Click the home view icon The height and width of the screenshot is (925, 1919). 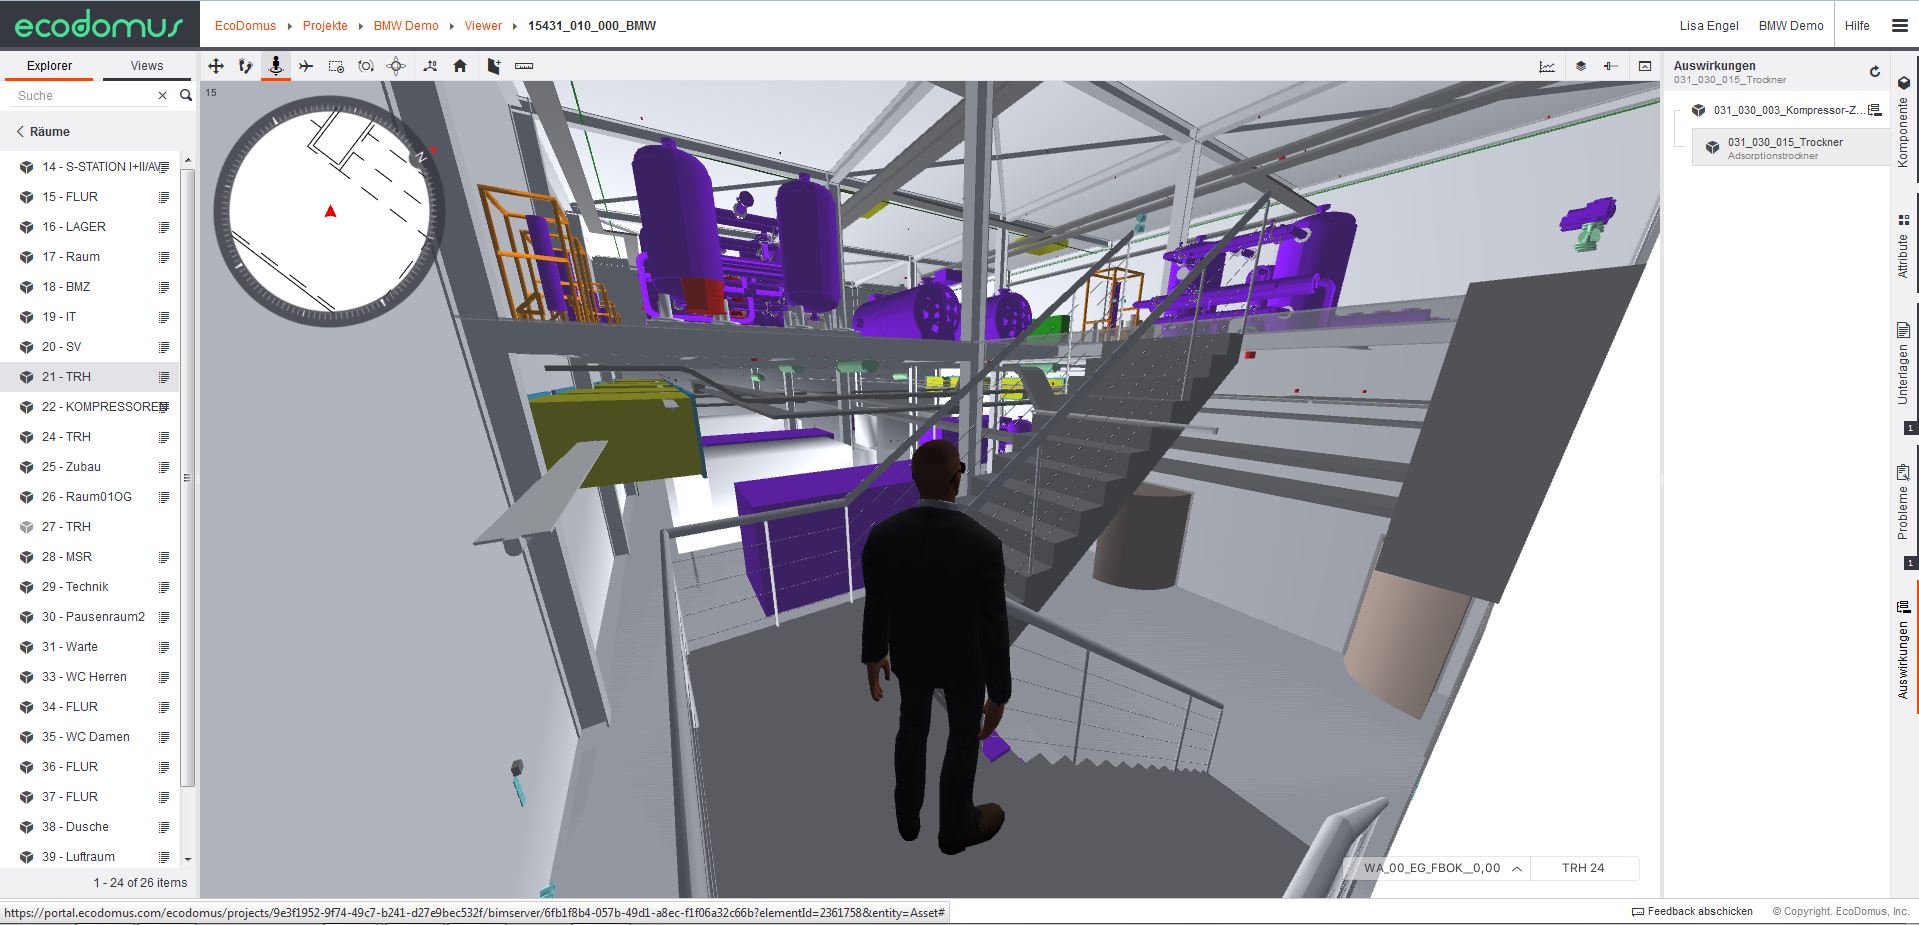click(x=460, y=66)
